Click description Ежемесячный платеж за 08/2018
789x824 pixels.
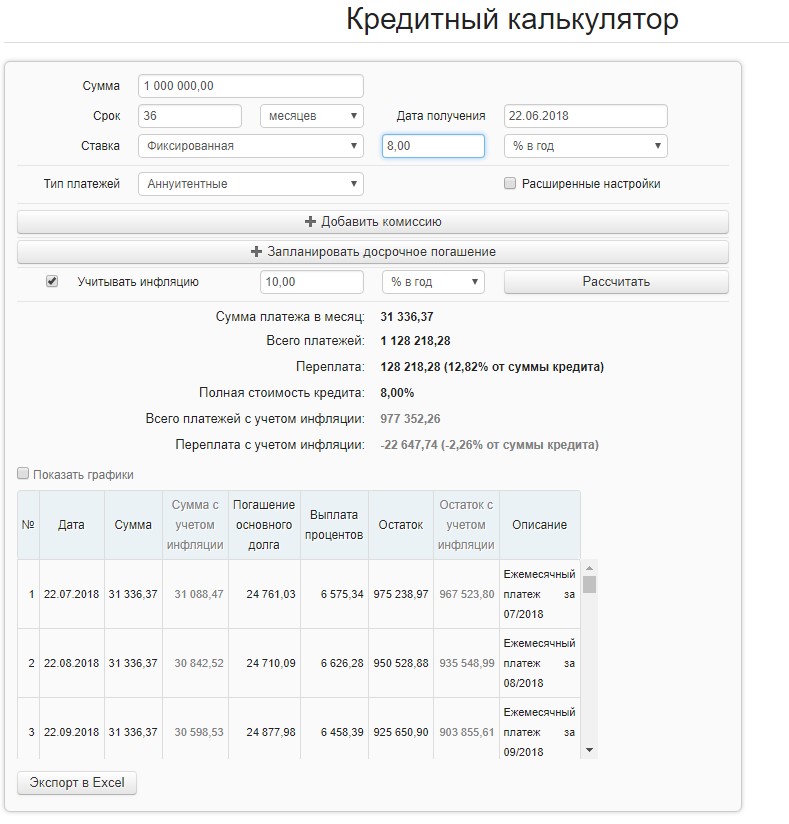pyautogui.click(x=539, y=663)
